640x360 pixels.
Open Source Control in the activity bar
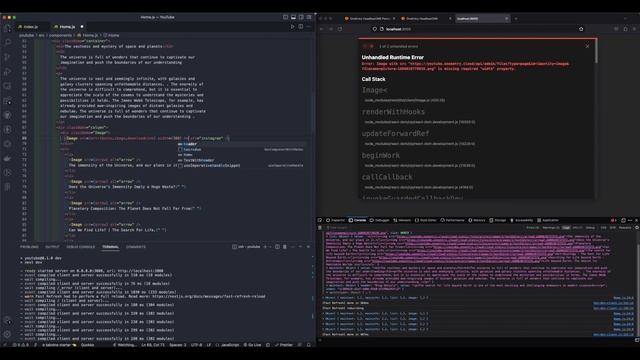click(x=7, y=57)
